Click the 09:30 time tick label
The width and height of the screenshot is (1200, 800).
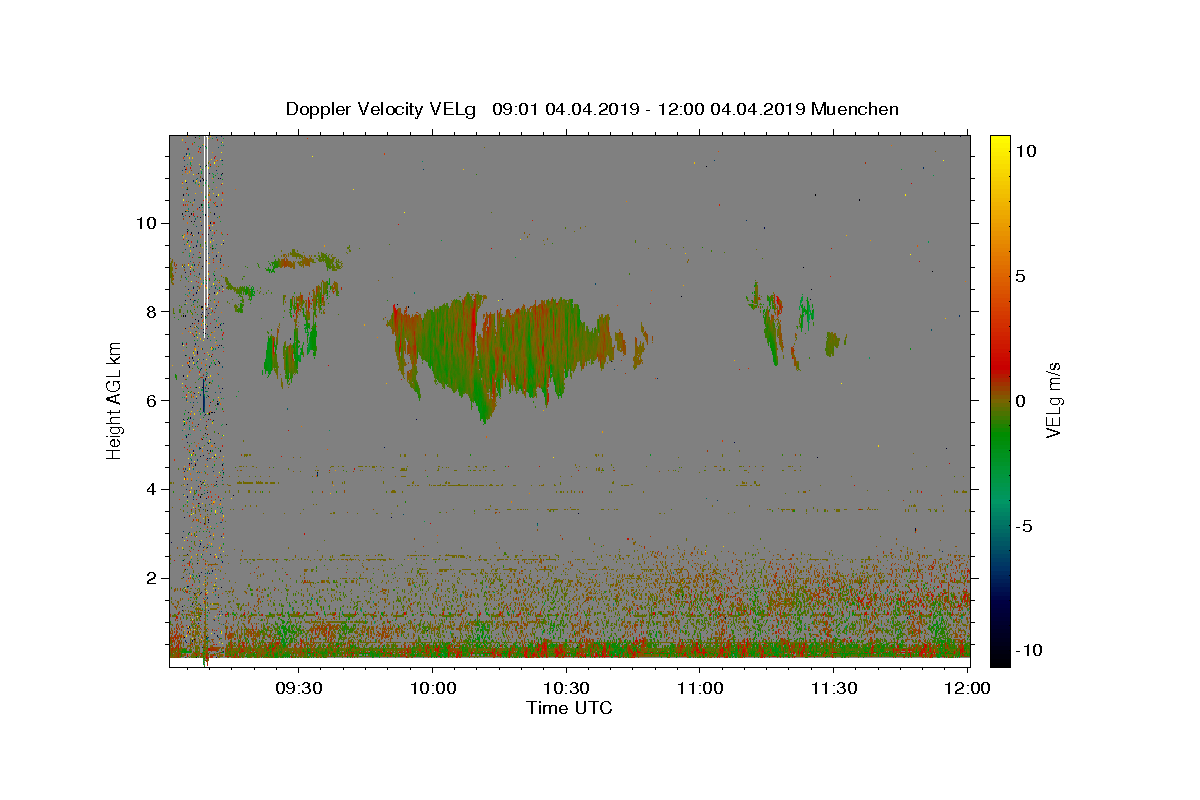pyautogui.click(x=299, y=688)
